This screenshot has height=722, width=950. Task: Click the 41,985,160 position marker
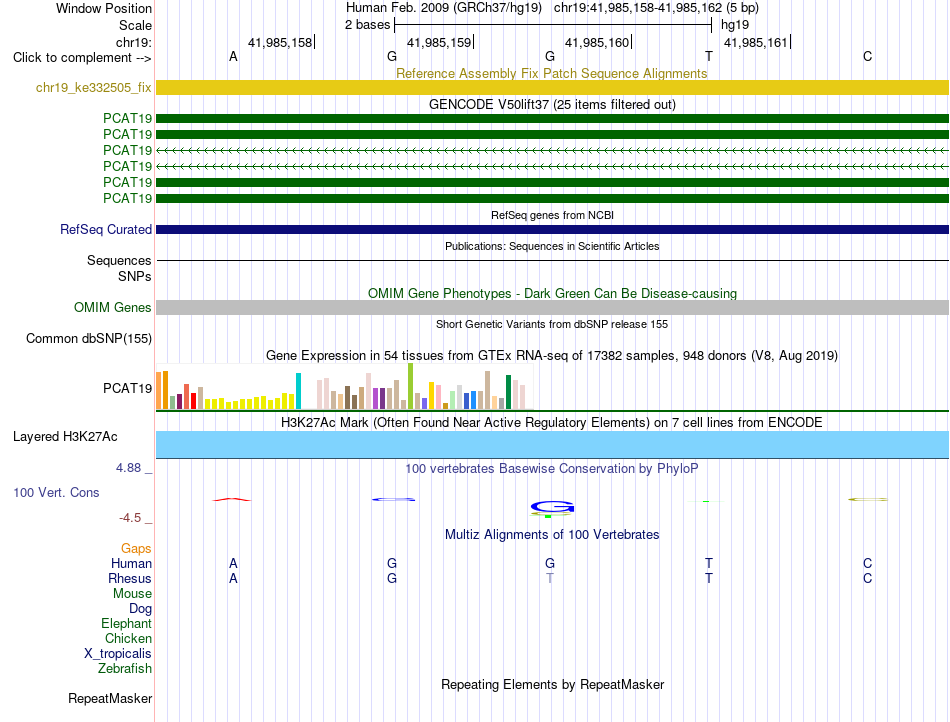(x=597, y=42)
